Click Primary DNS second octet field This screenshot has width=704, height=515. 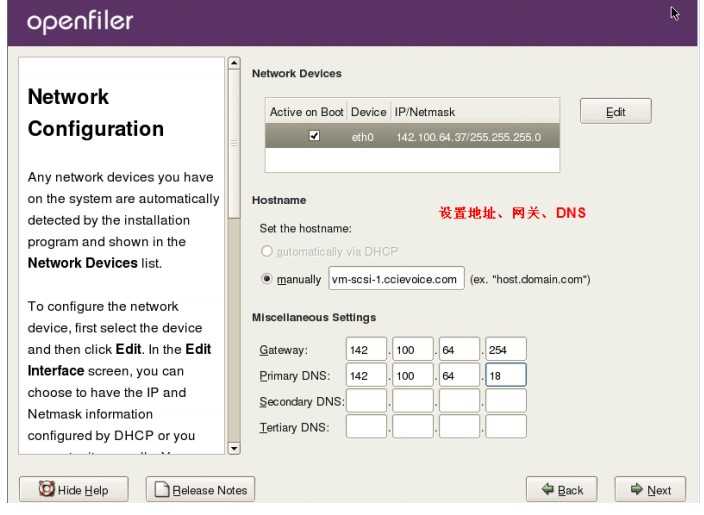point(413,375)
